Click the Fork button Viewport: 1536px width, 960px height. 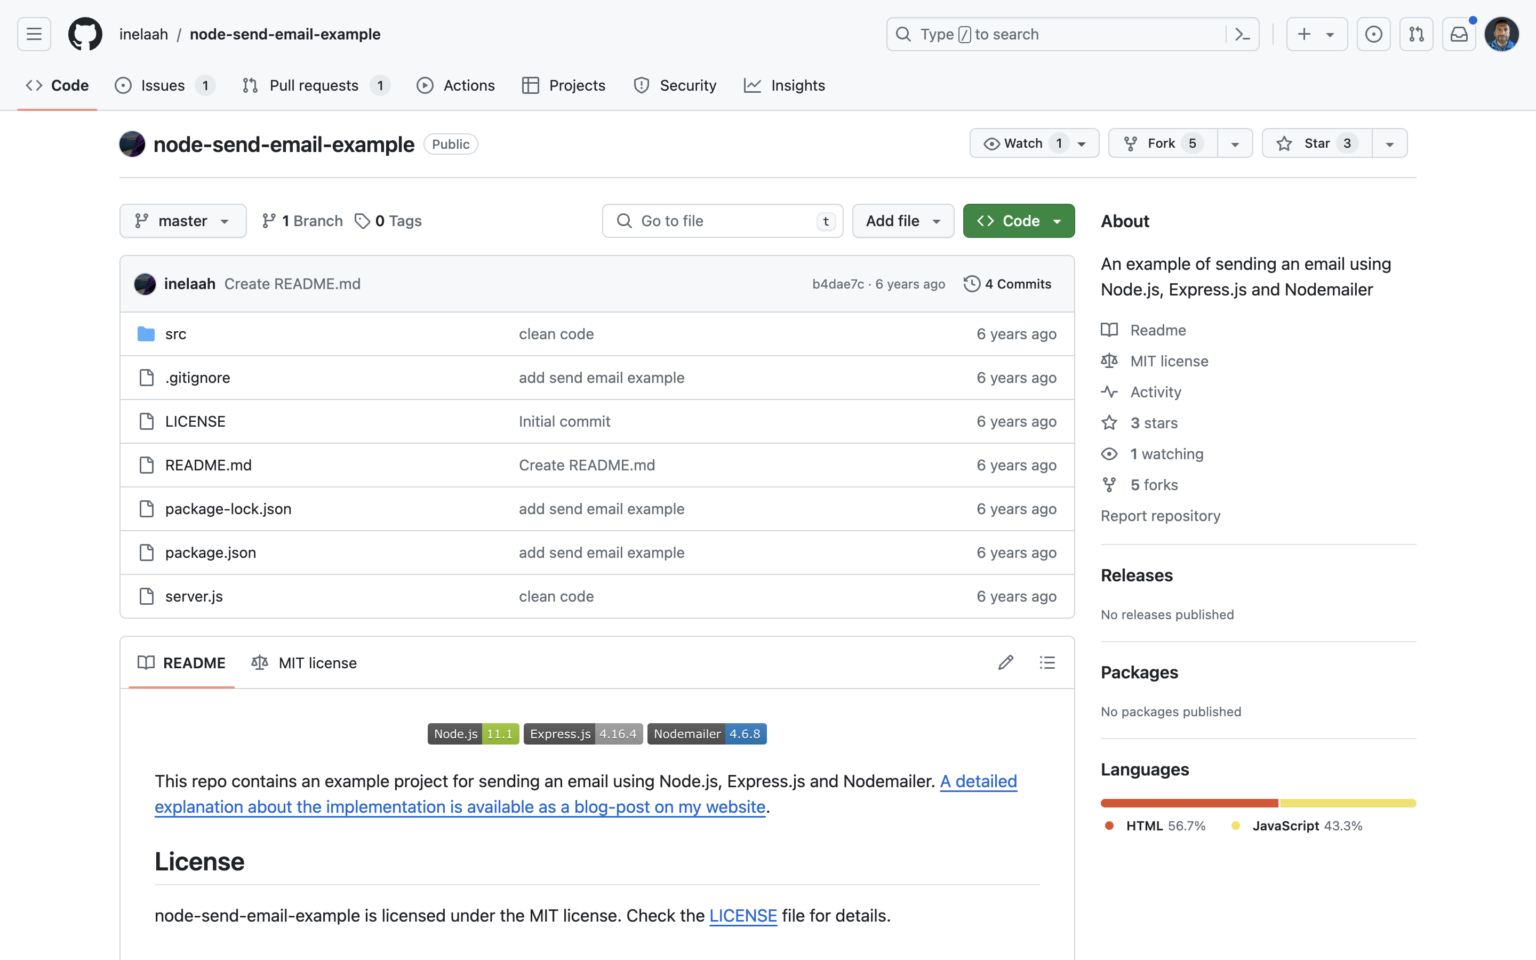1161,143
